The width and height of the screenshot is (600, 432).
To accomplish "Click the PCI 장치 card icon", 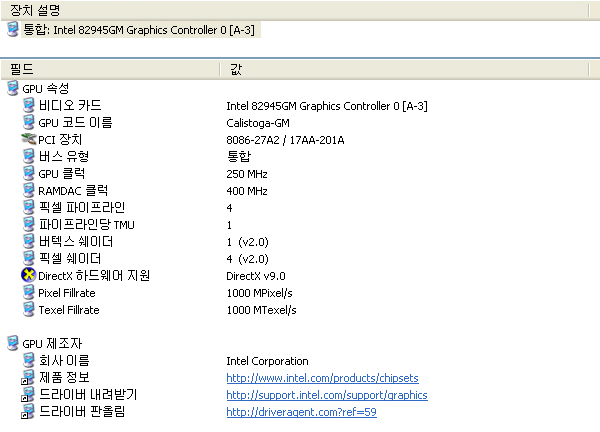I will click(x=28, y=139).
